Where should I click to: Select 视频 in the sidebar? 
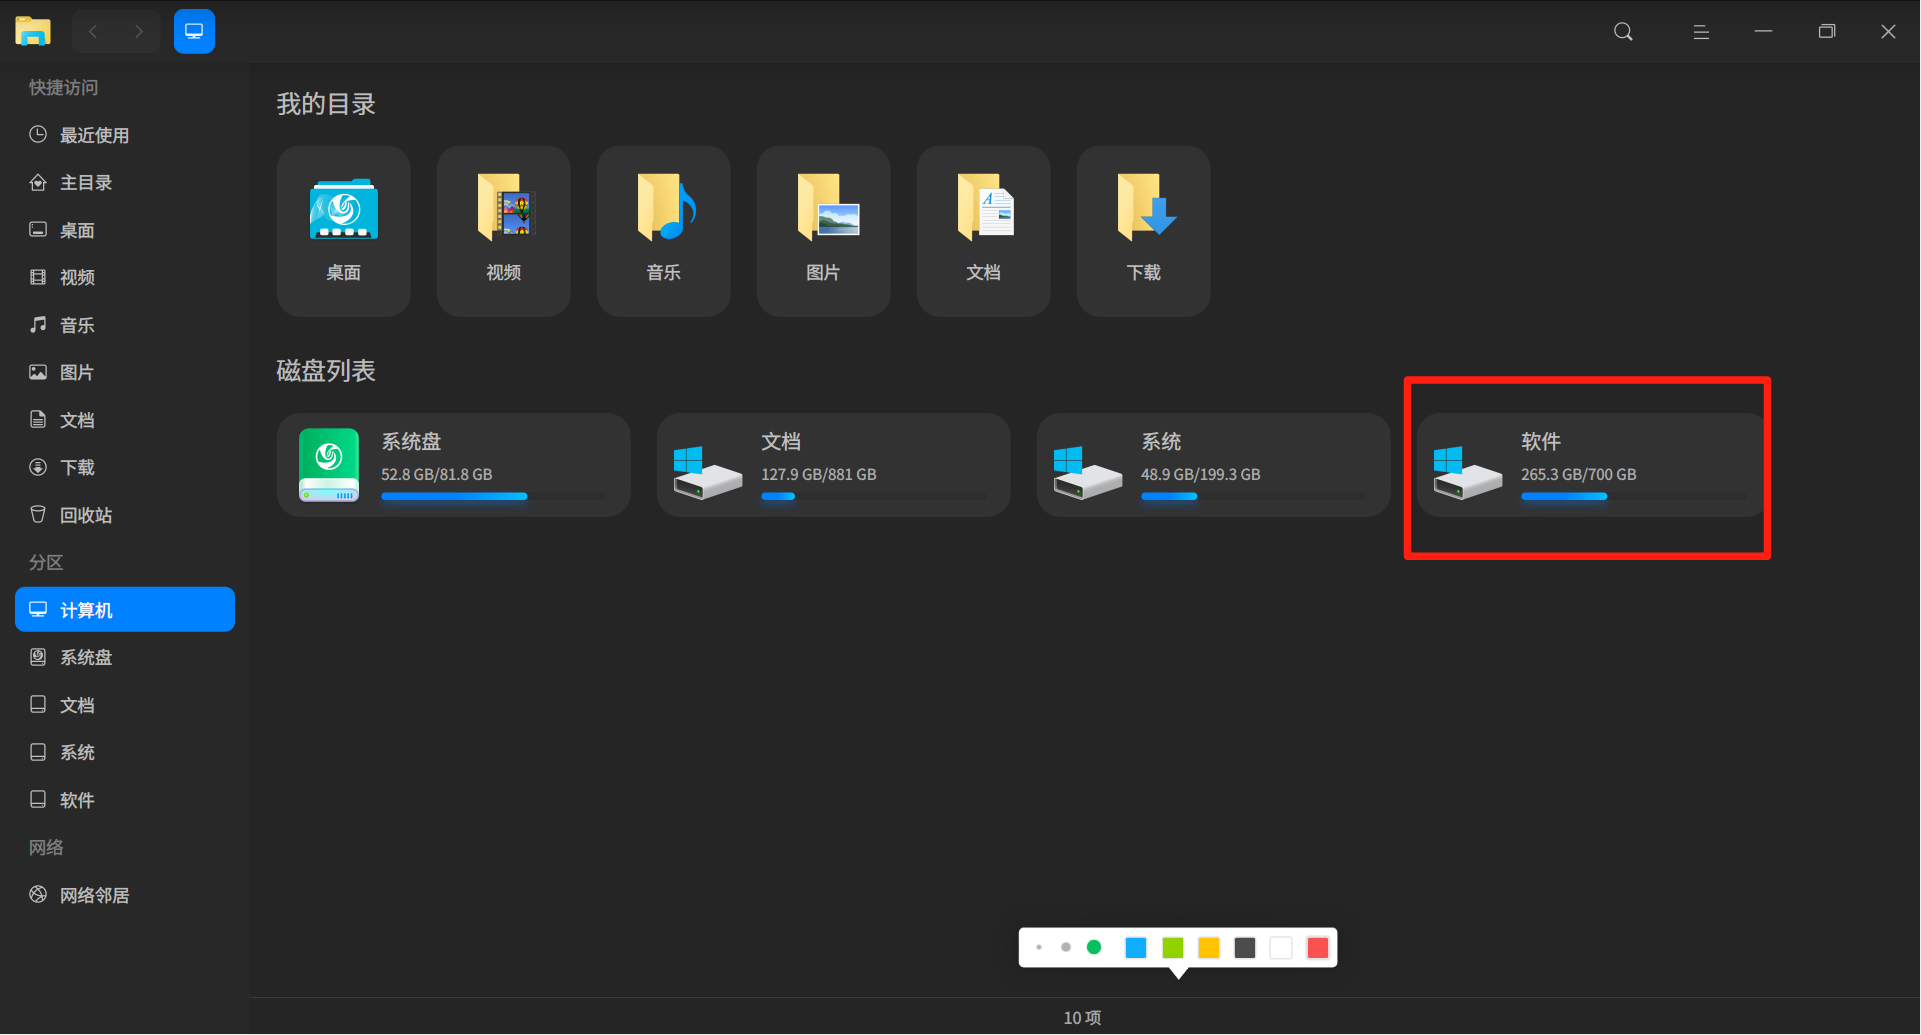125,277
